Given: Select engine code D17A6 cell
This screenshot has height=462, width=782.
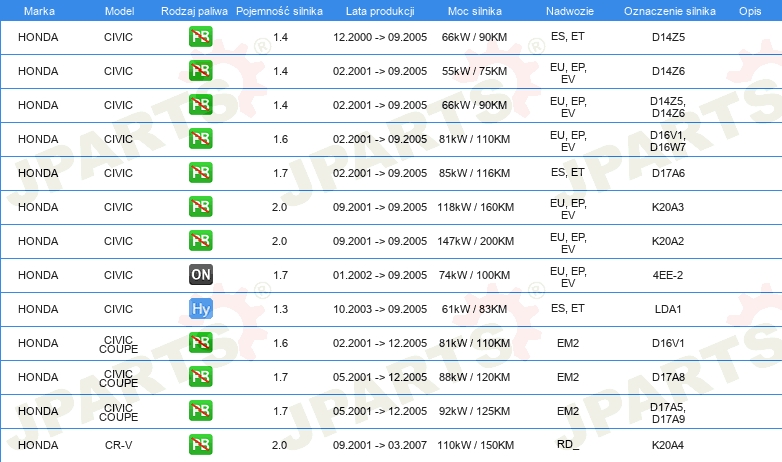Looking at the screenshot, I should point(668,173).
